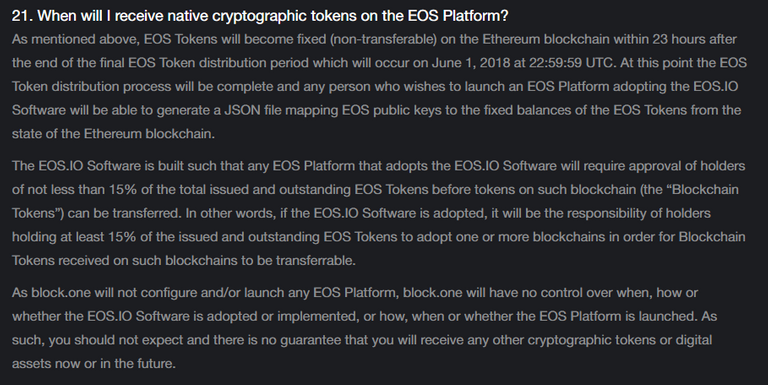Screen dimensions: 768x385
Task: Click the word 'transferrable.'
Action: [315, 260]
